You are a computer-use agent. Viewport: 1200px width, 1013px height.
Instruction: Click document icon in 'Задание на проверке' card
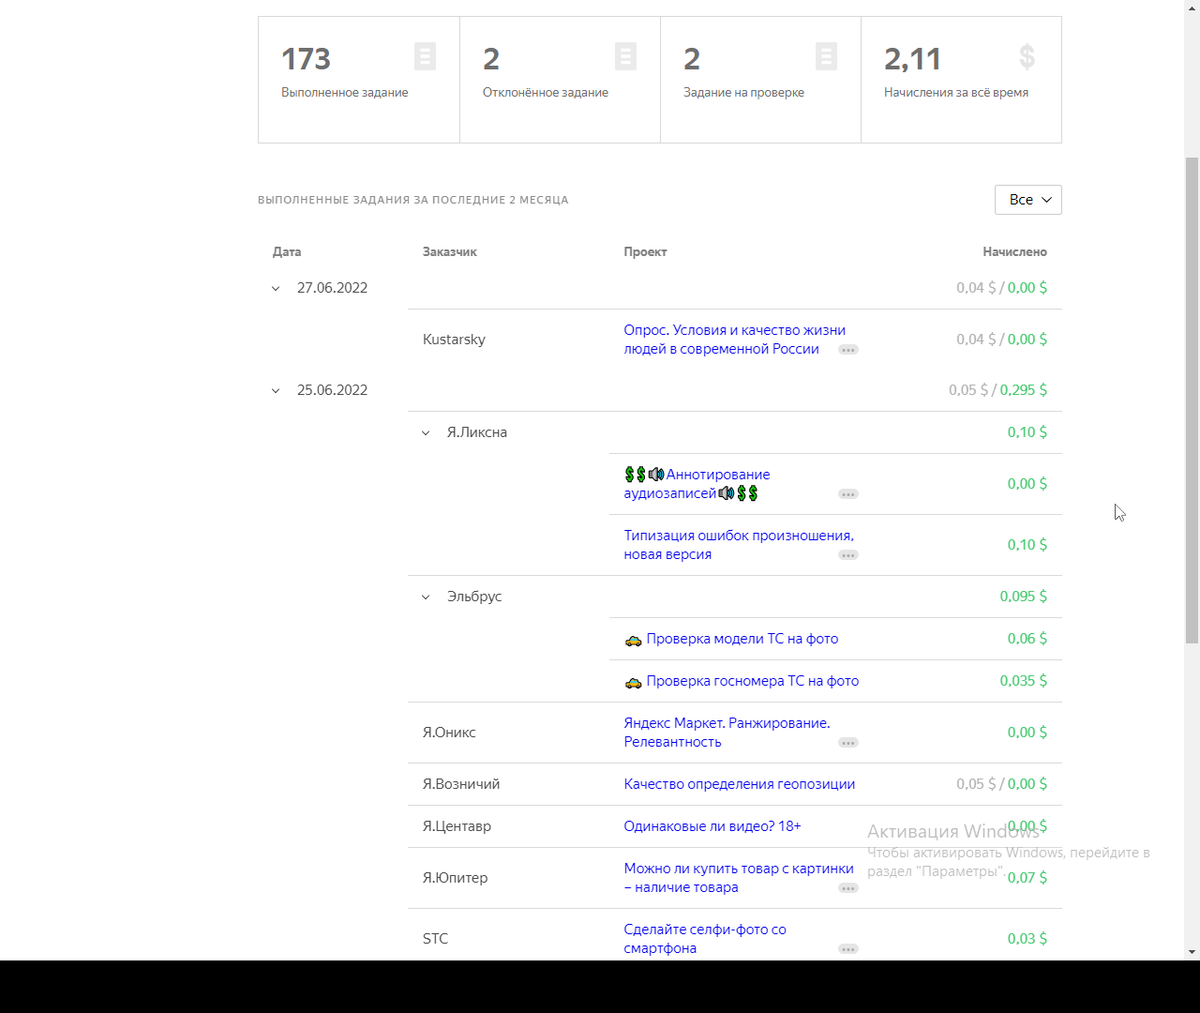[x=826, y=56]
